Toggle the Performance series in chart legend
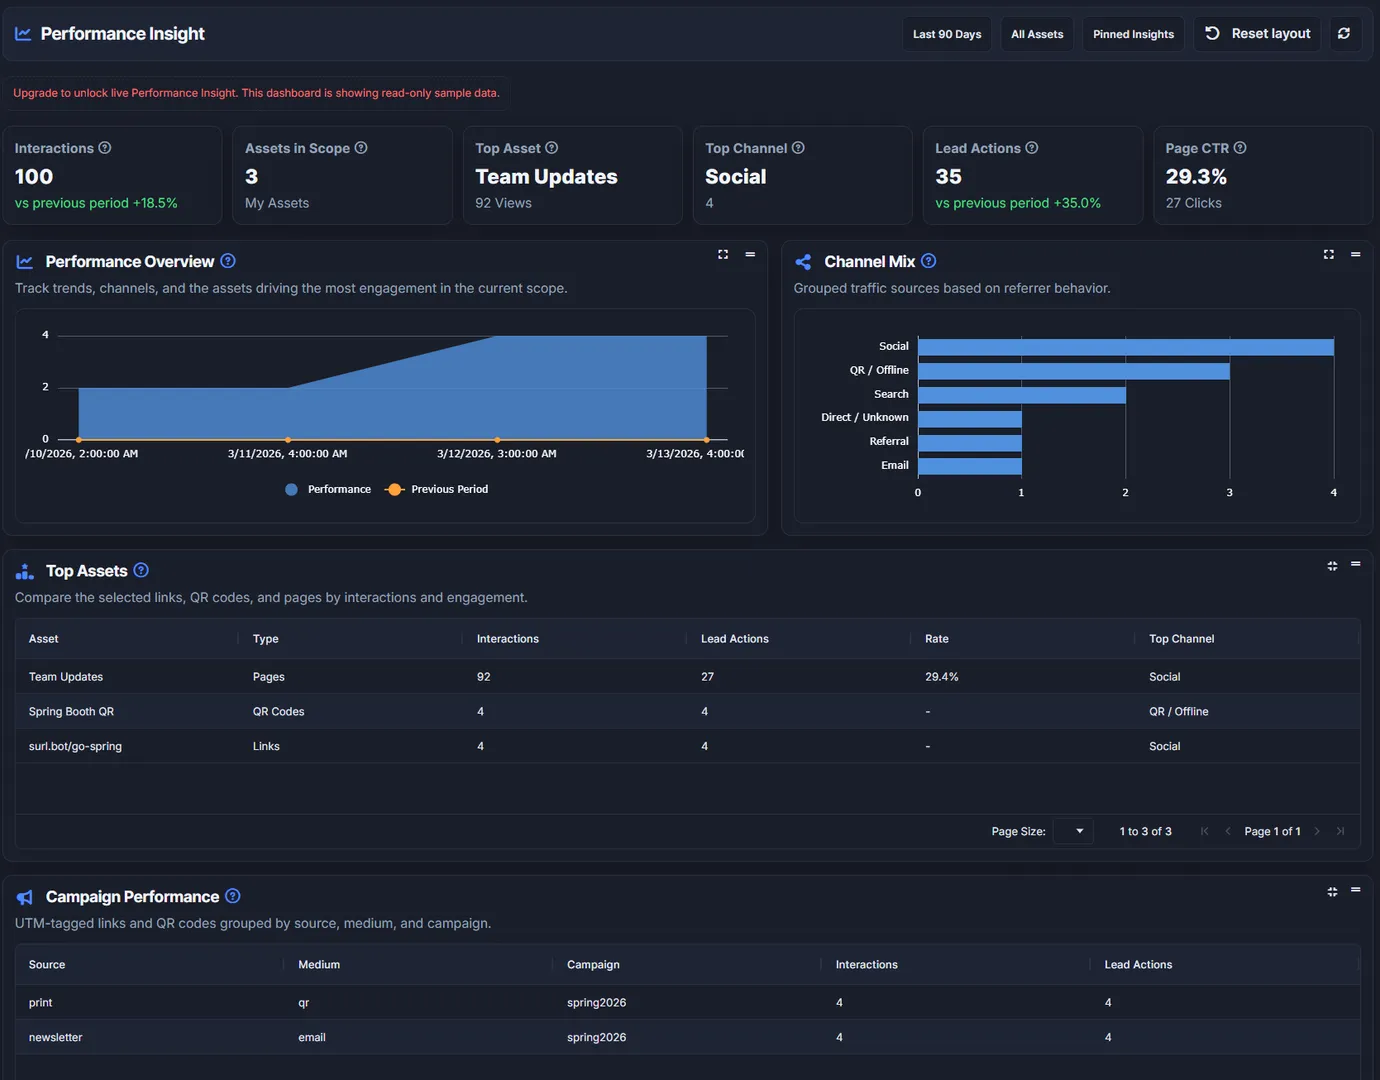Viewport: 1380px width, 1080px height. (x=328, y=489)
